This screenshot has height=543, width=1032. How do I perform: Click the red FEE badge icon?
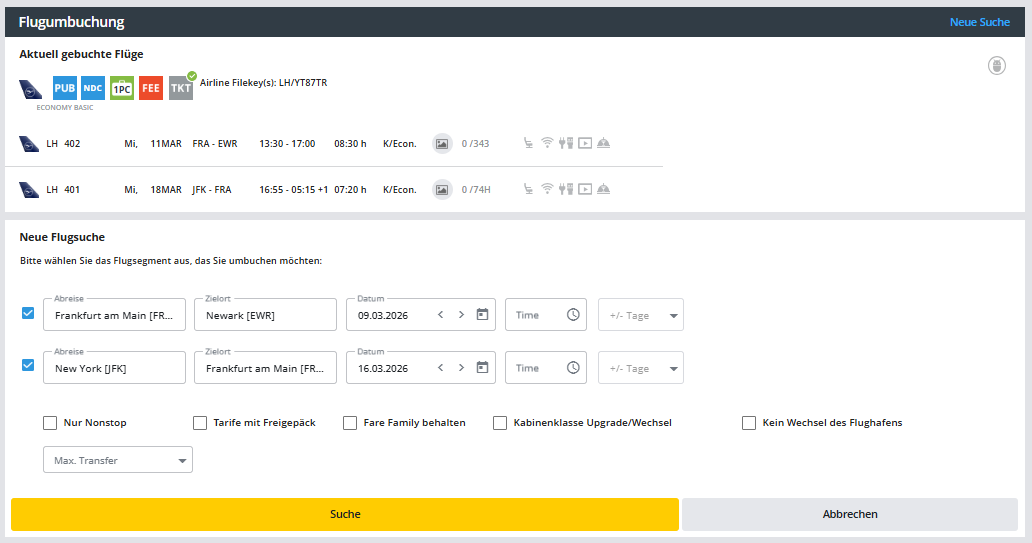tap(151, 88)
